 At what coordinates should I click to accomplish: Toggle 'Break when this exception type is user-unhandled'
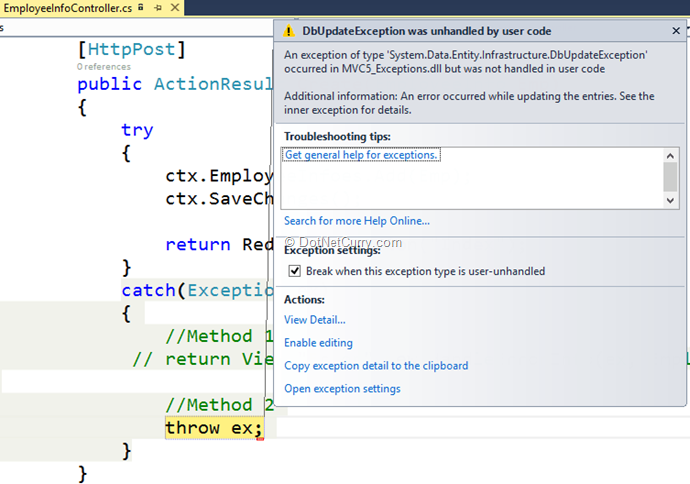point(294,271)
